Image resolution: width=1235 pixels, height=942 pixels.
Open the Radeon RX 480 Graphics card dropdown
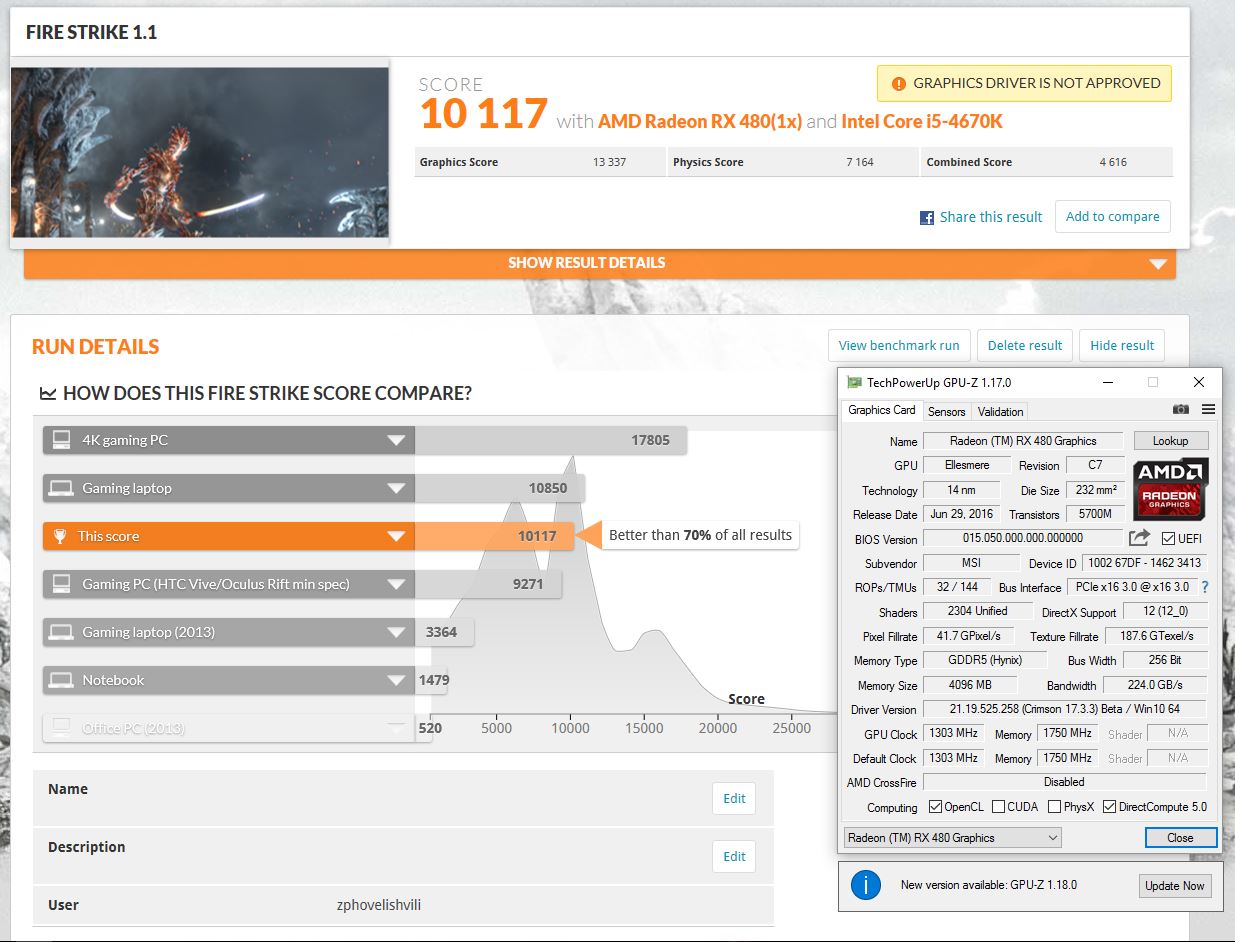pos(951,838)
